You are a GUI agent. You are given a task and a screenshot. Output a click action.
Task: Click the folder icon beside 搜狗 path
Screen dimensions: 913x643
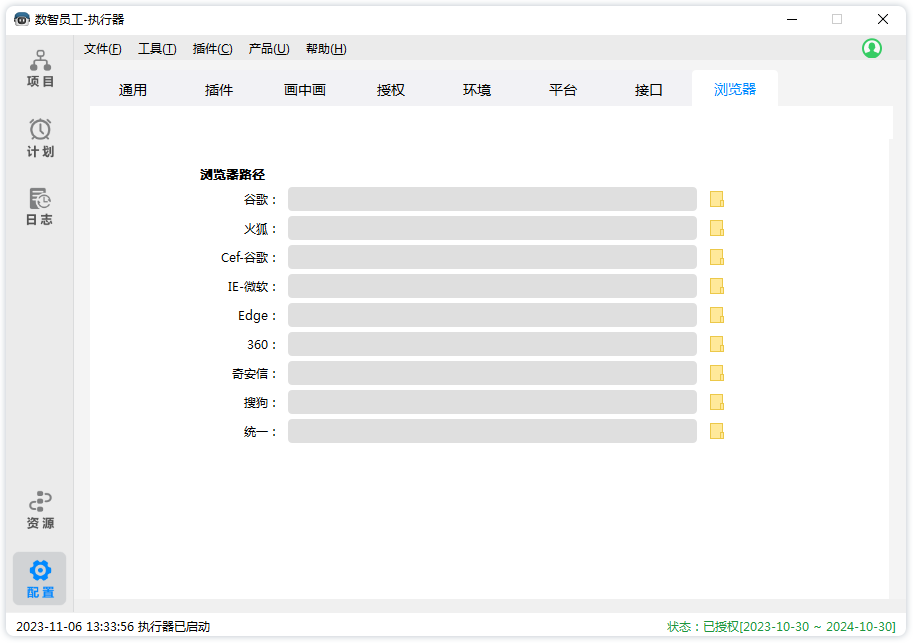tap(716, 402)
